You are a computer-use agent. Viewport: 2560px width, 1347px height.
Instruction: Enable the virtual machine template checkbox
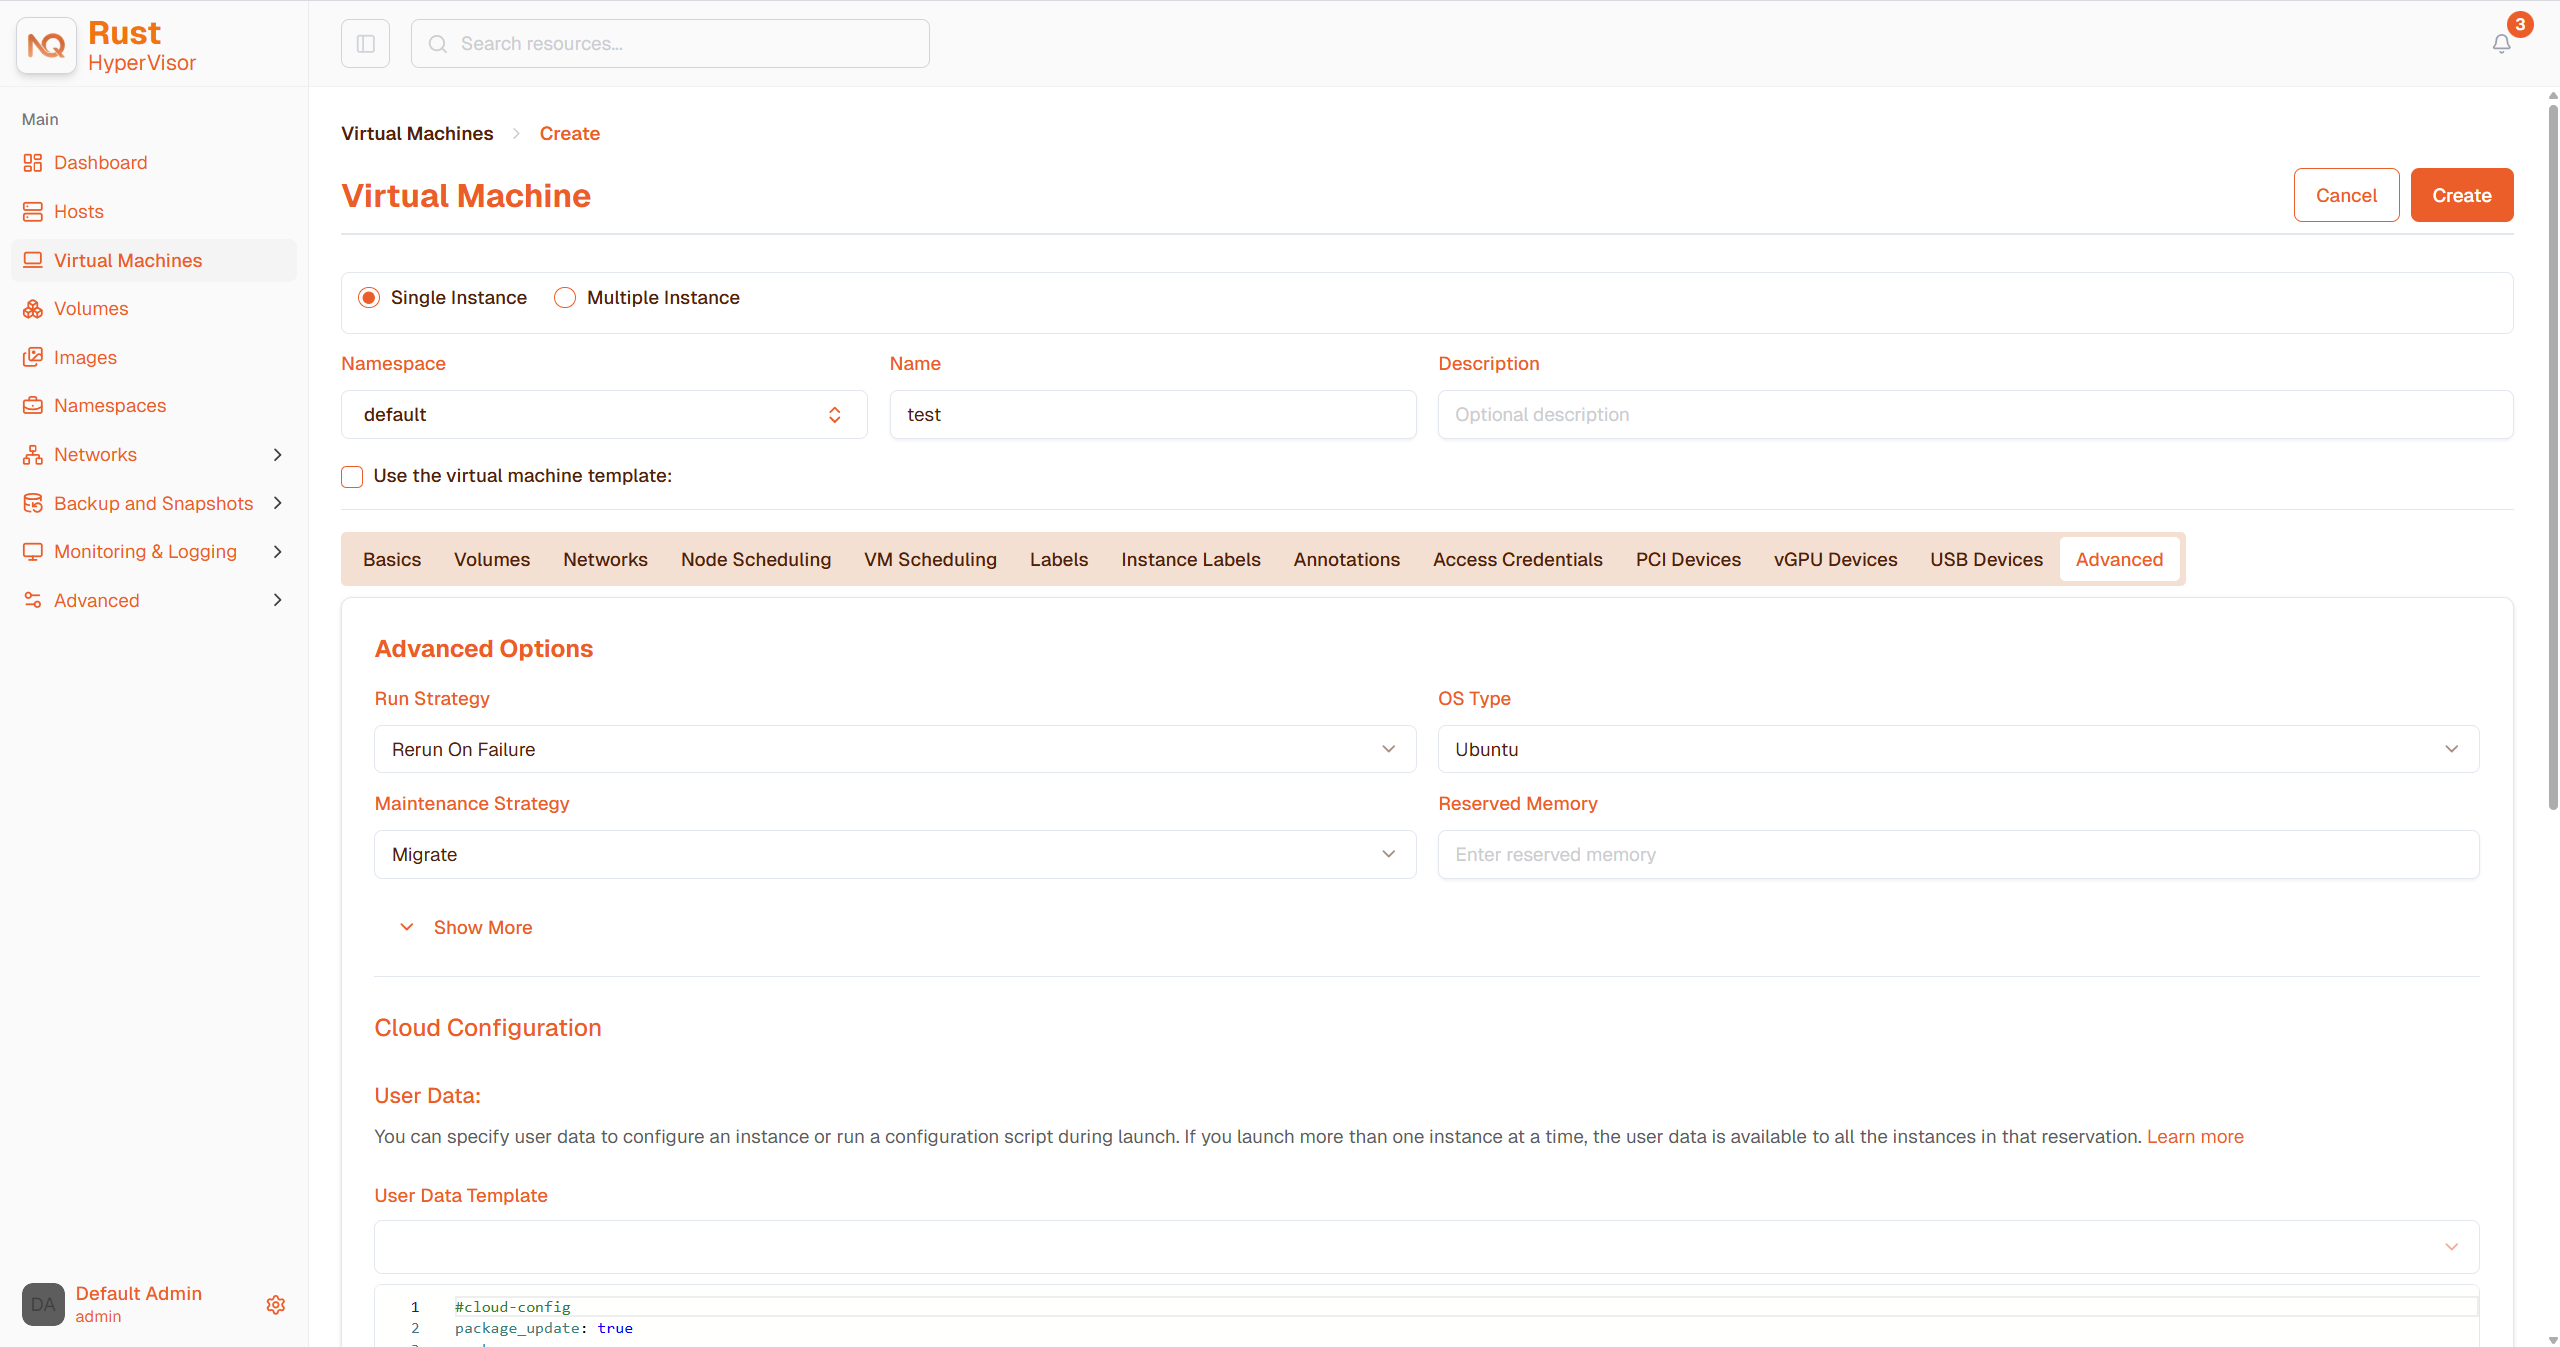(352, 477)
